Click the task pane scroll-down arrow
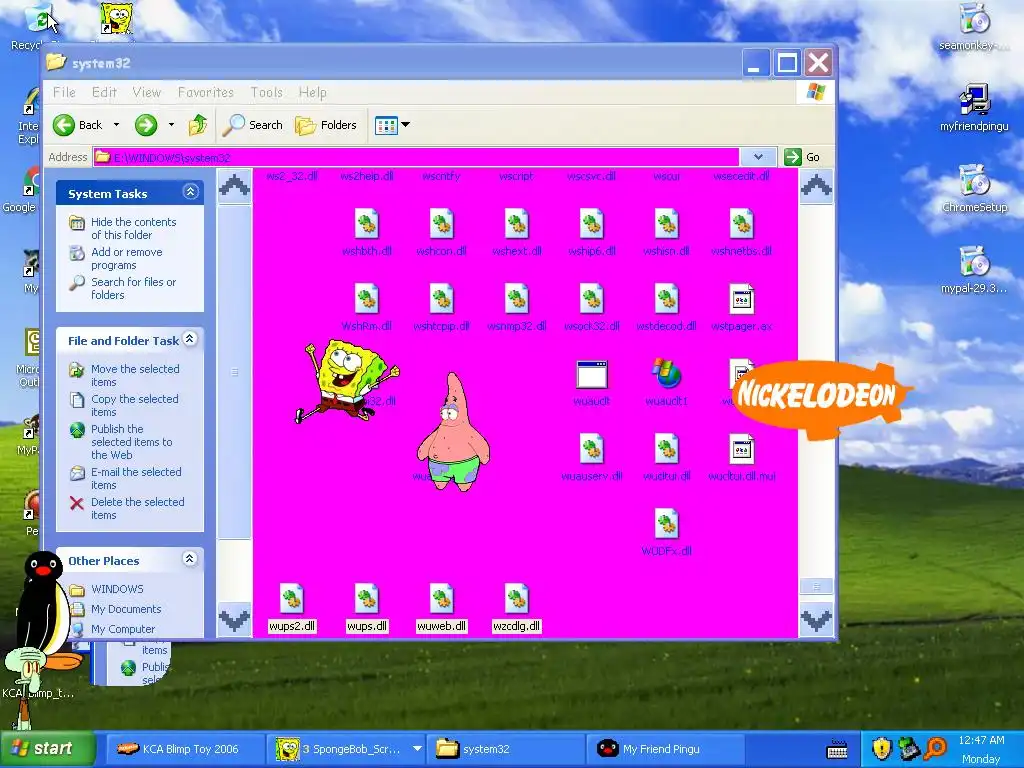Image resolution: width=1024 pixels, height=768 pixels. pyautogui.click(x=234, y=619)
